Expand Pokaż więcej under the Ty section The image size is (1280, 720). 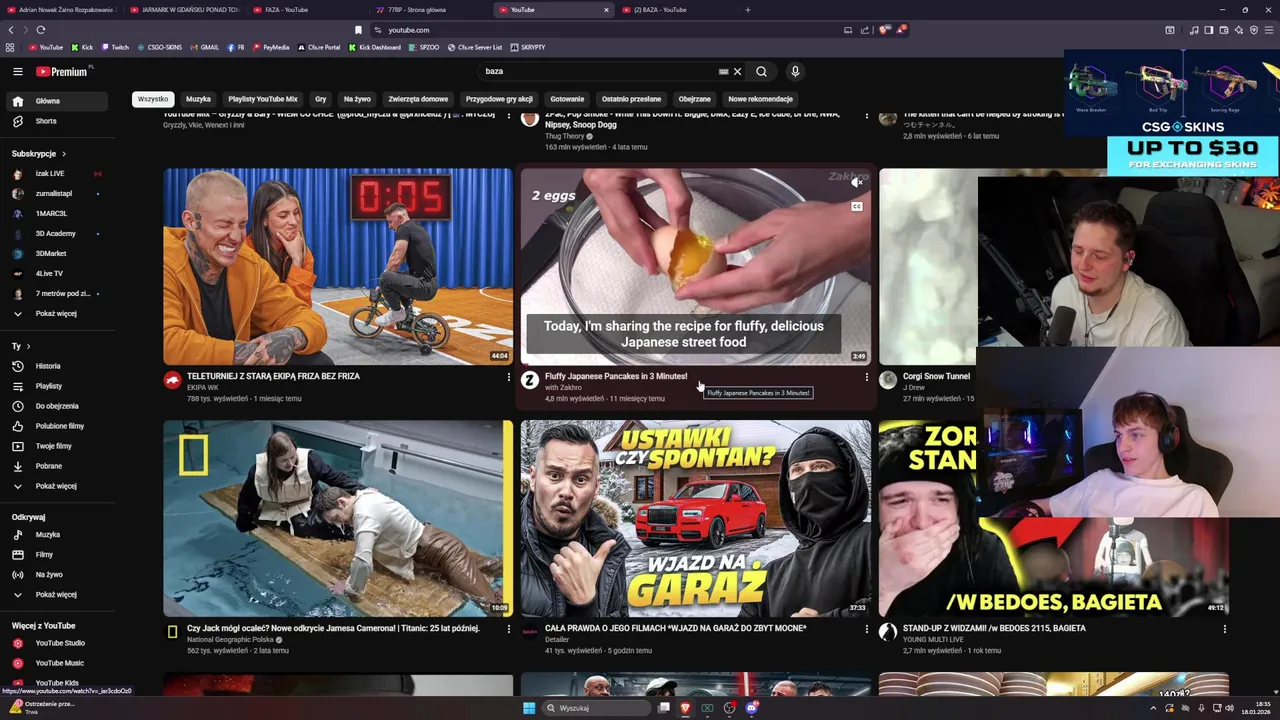pos(55,486)
